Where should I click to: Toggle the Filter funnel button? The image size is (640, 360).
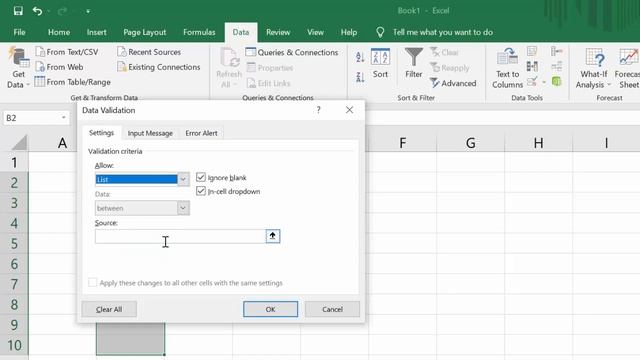pyautogui.click(x=413, y=64)
